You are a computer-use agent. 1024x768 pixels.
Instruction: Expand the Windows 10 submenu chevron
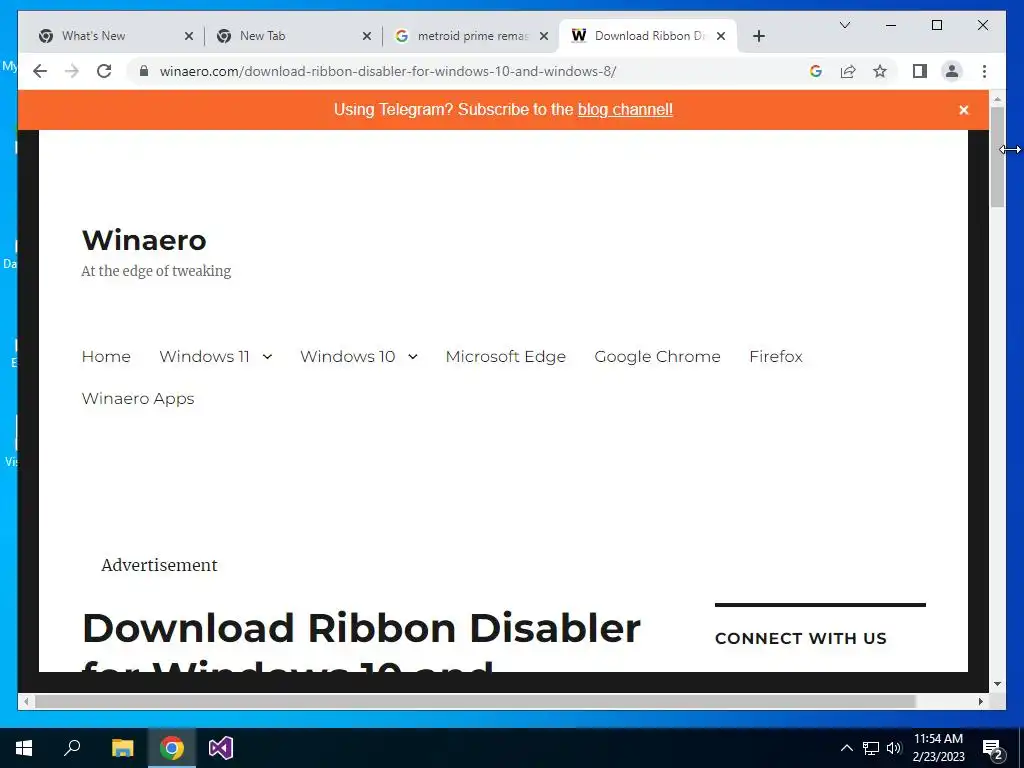(413, 357)
